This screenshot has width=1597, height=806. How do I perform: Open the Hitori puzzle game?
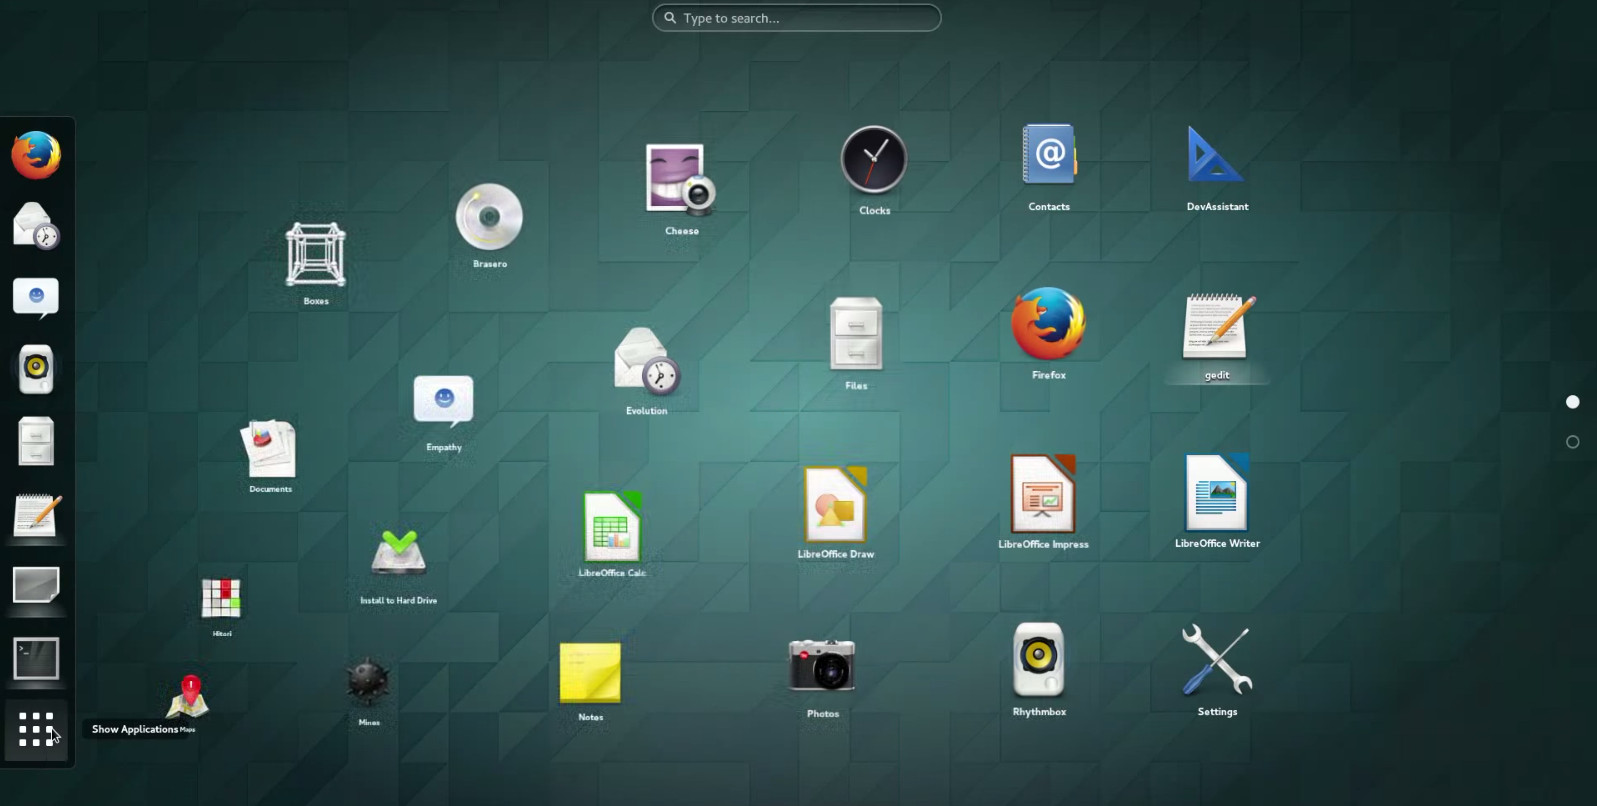[221, 598]
